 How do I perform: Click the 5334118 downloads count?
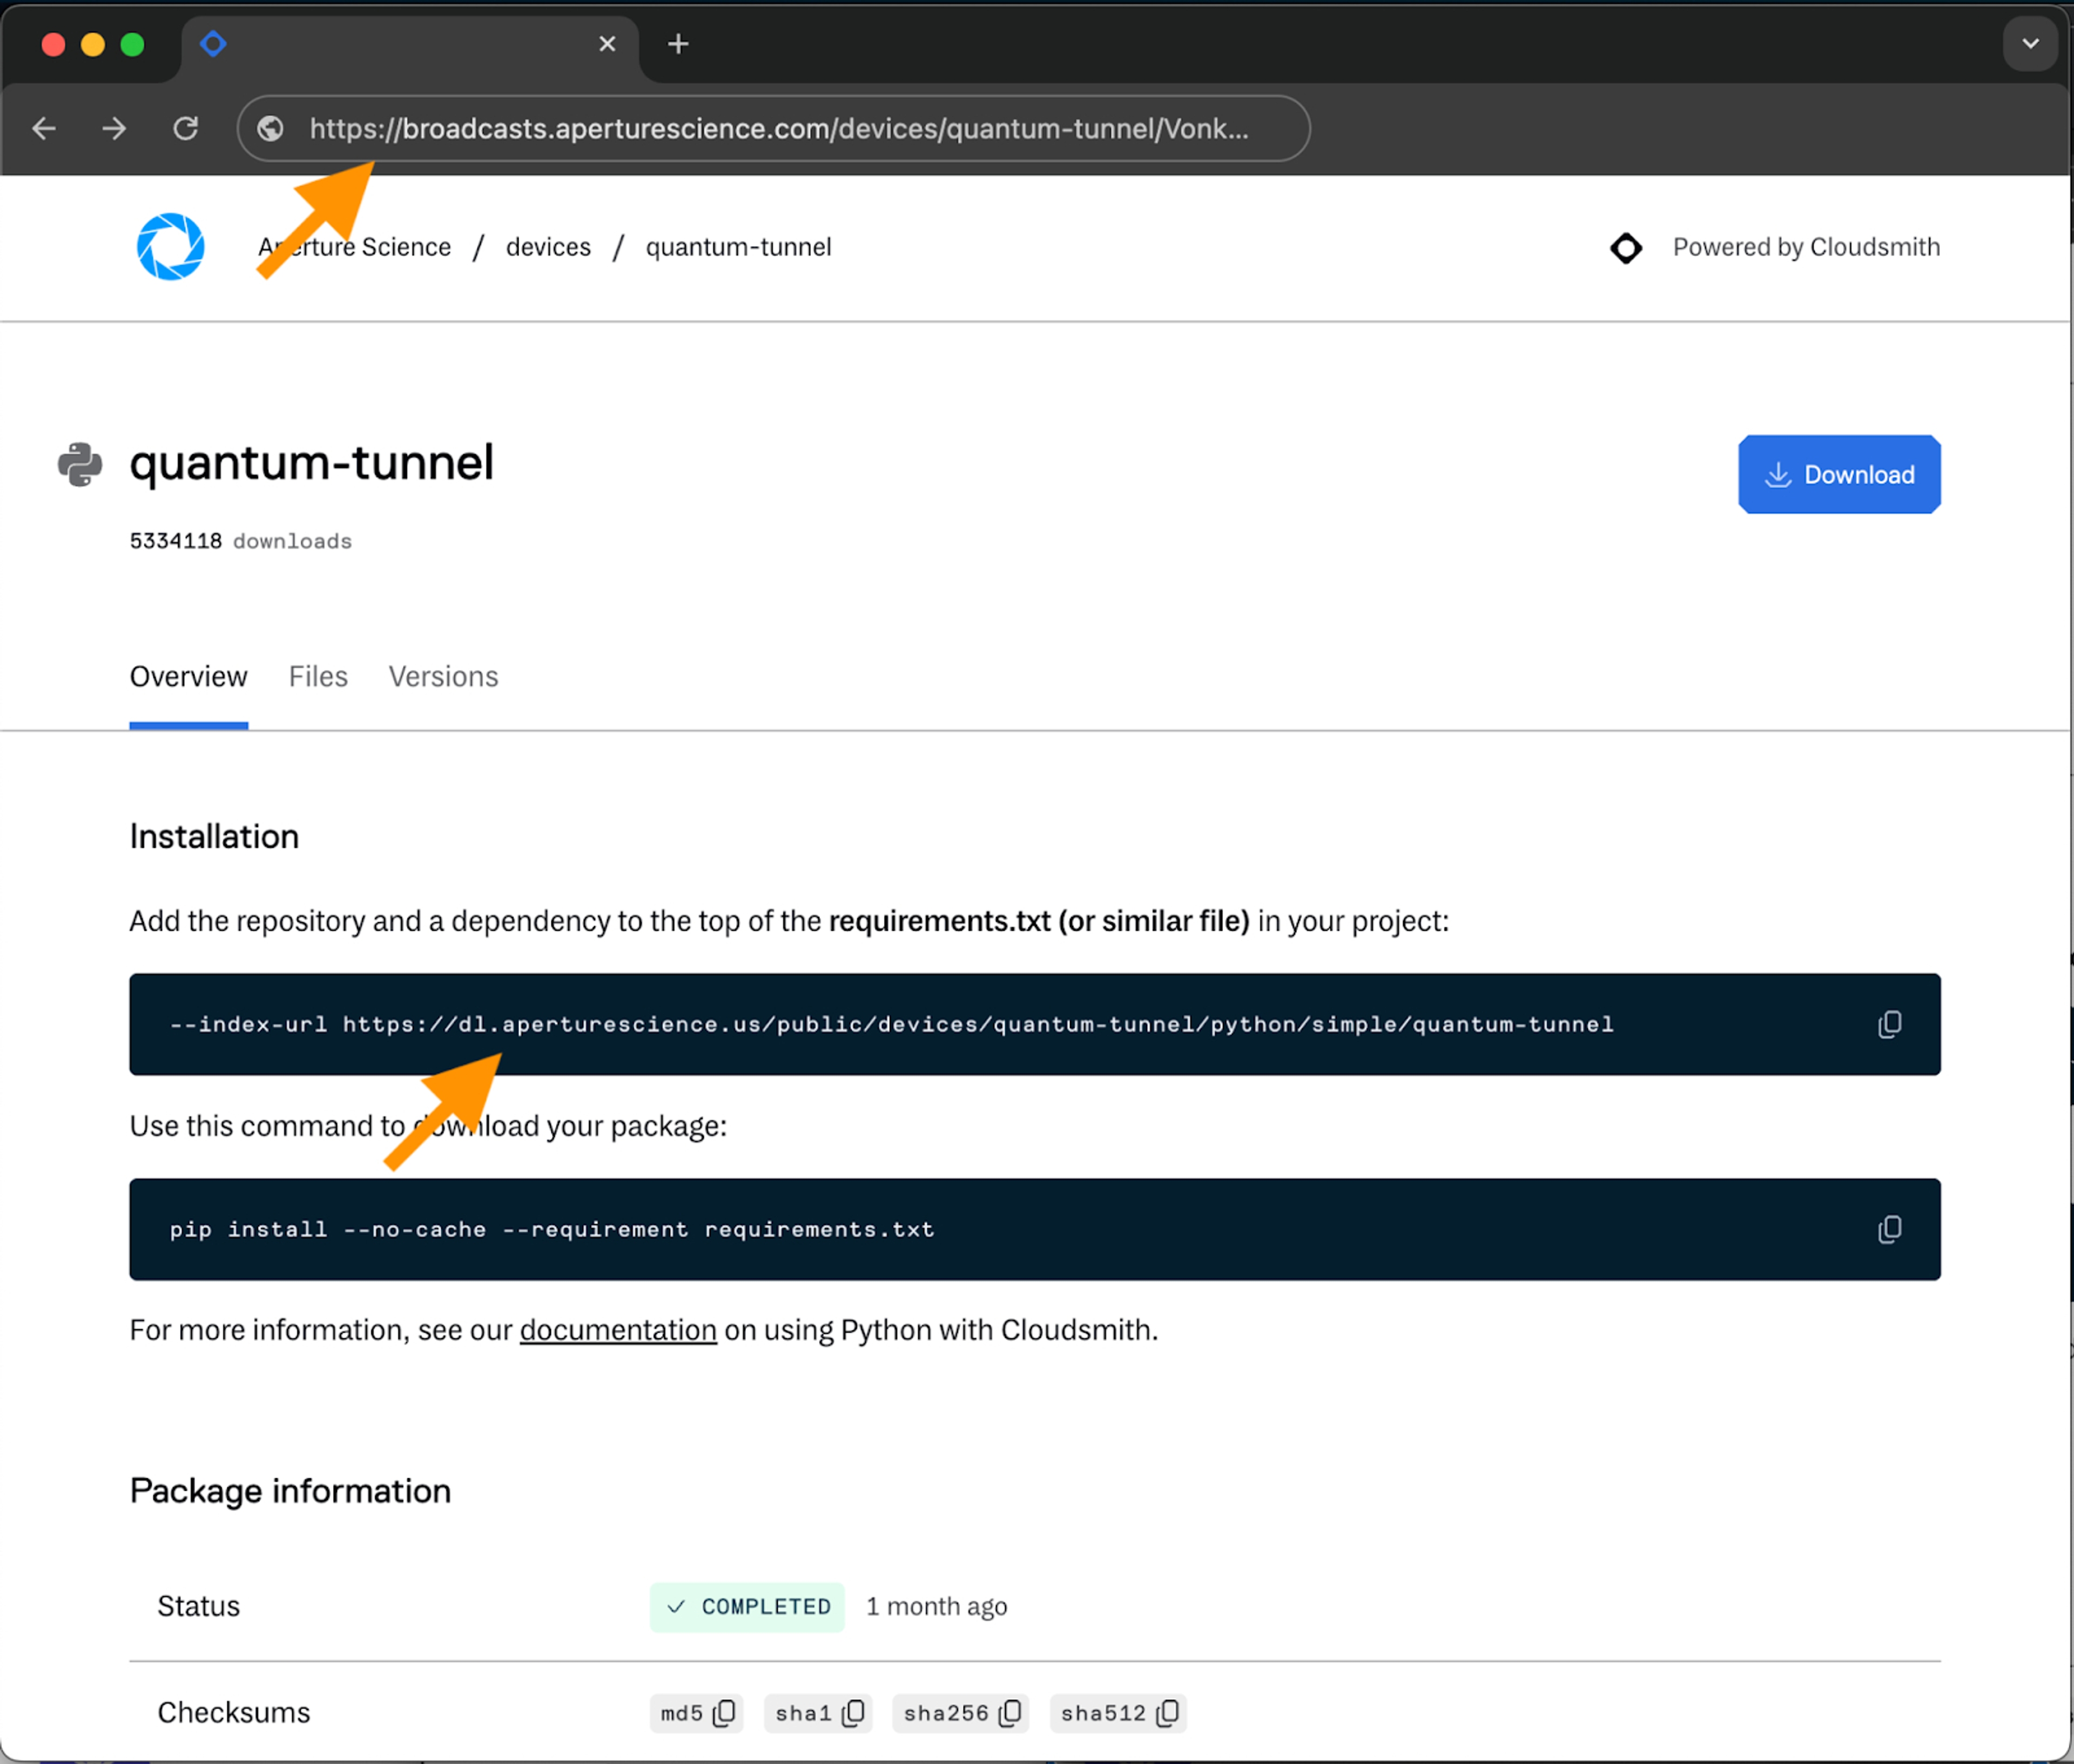coord(241,541)
